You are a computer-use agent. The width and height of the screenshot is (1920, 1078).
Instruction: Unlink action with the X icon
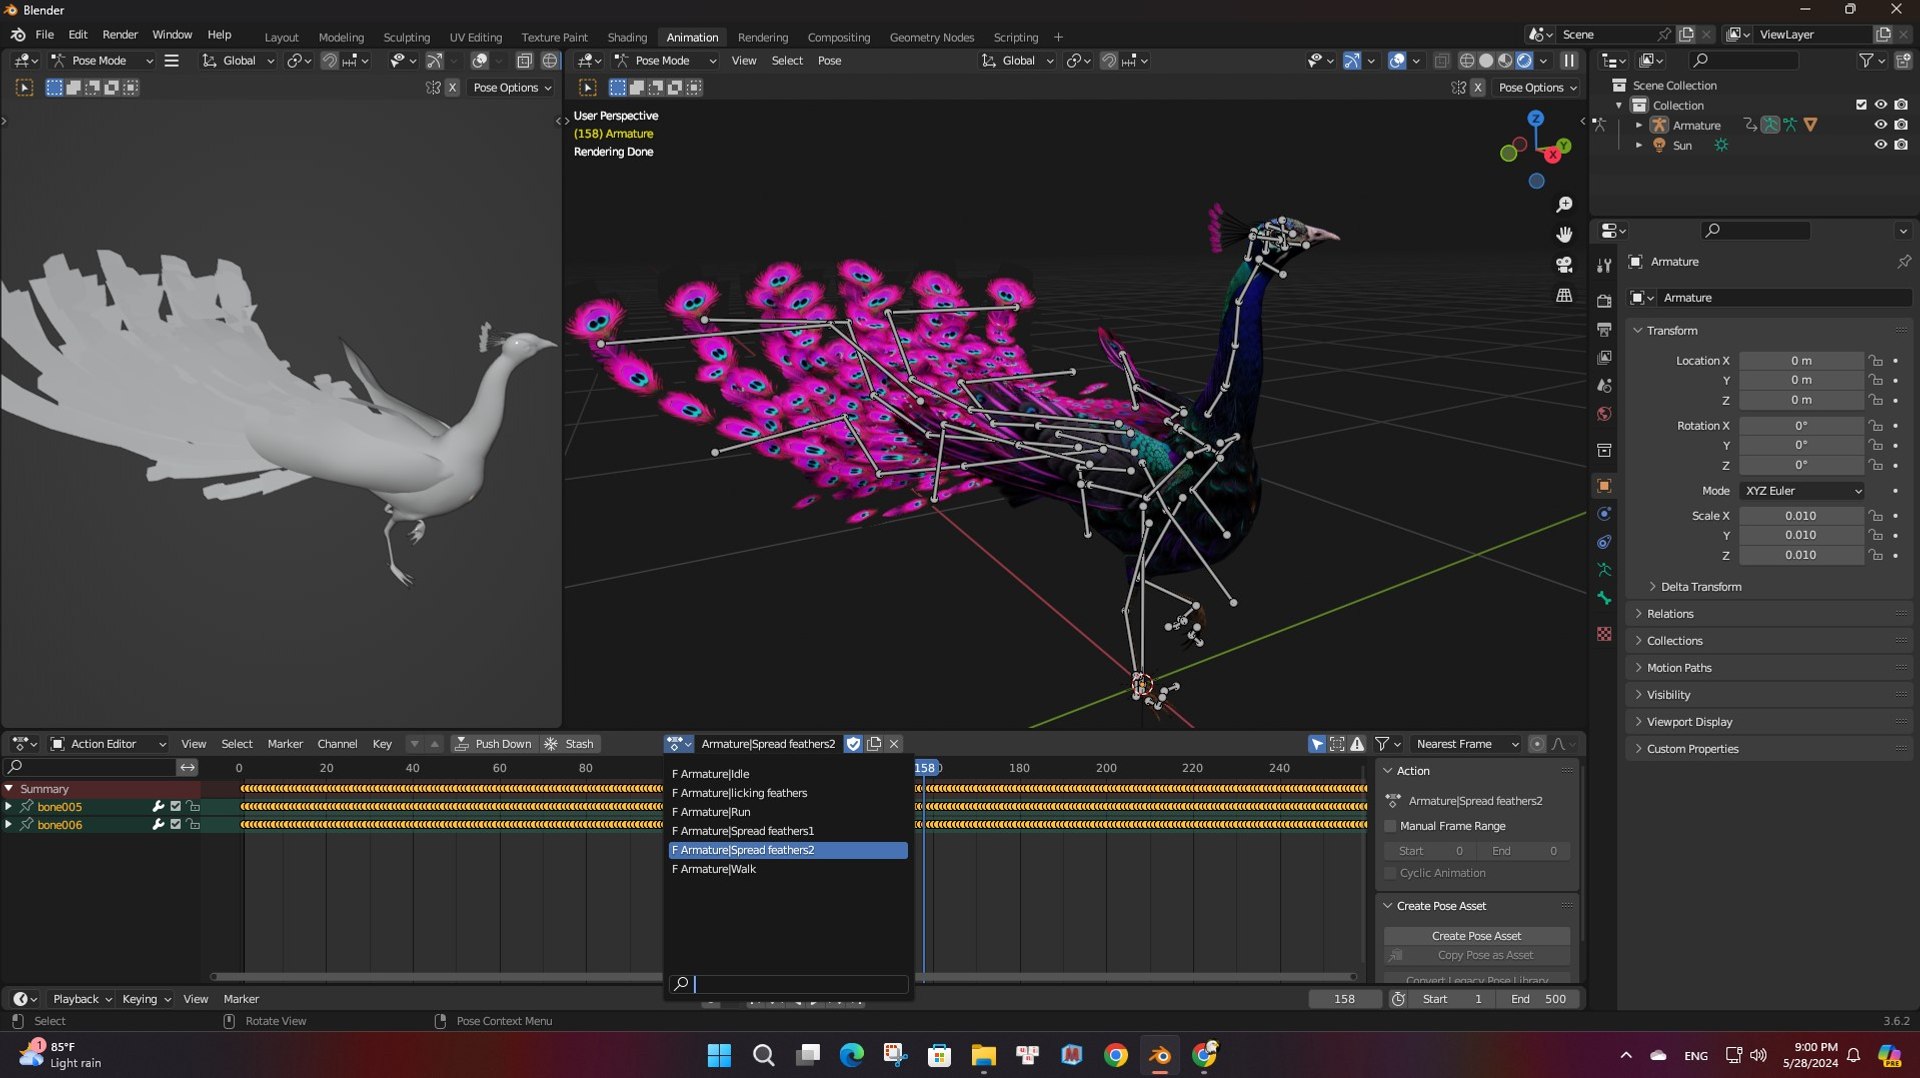[x=894, y=744]
